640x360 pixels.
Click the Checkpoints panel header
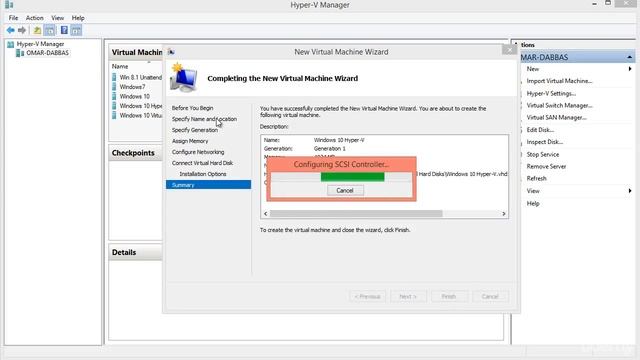tap(136, 153)
